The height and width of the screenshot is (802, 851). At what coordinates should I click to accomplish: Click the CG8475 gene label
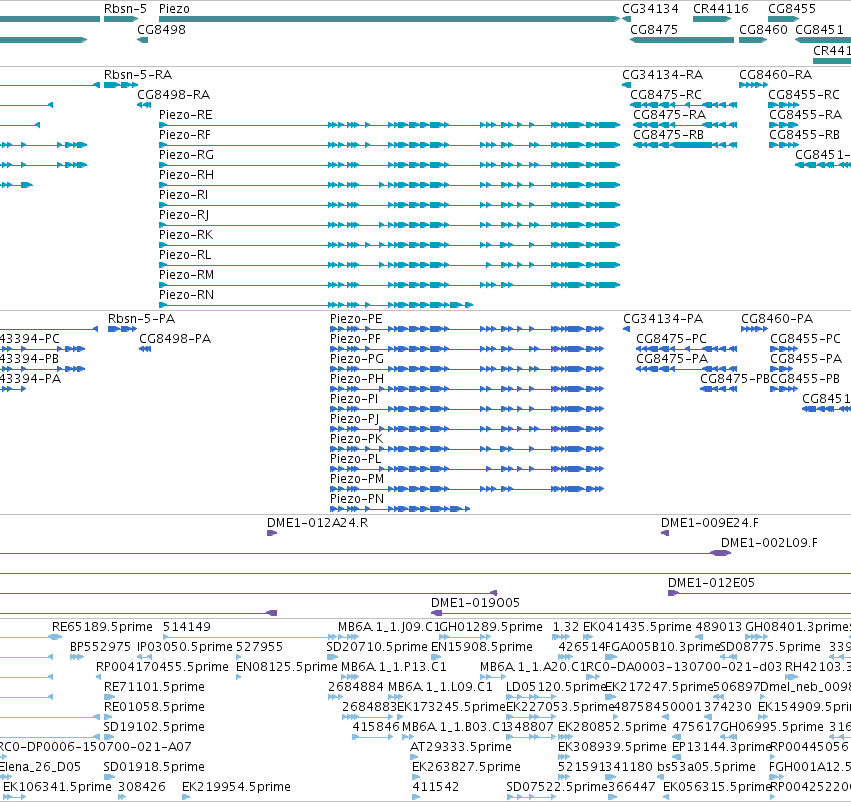(x=653, y=29)
